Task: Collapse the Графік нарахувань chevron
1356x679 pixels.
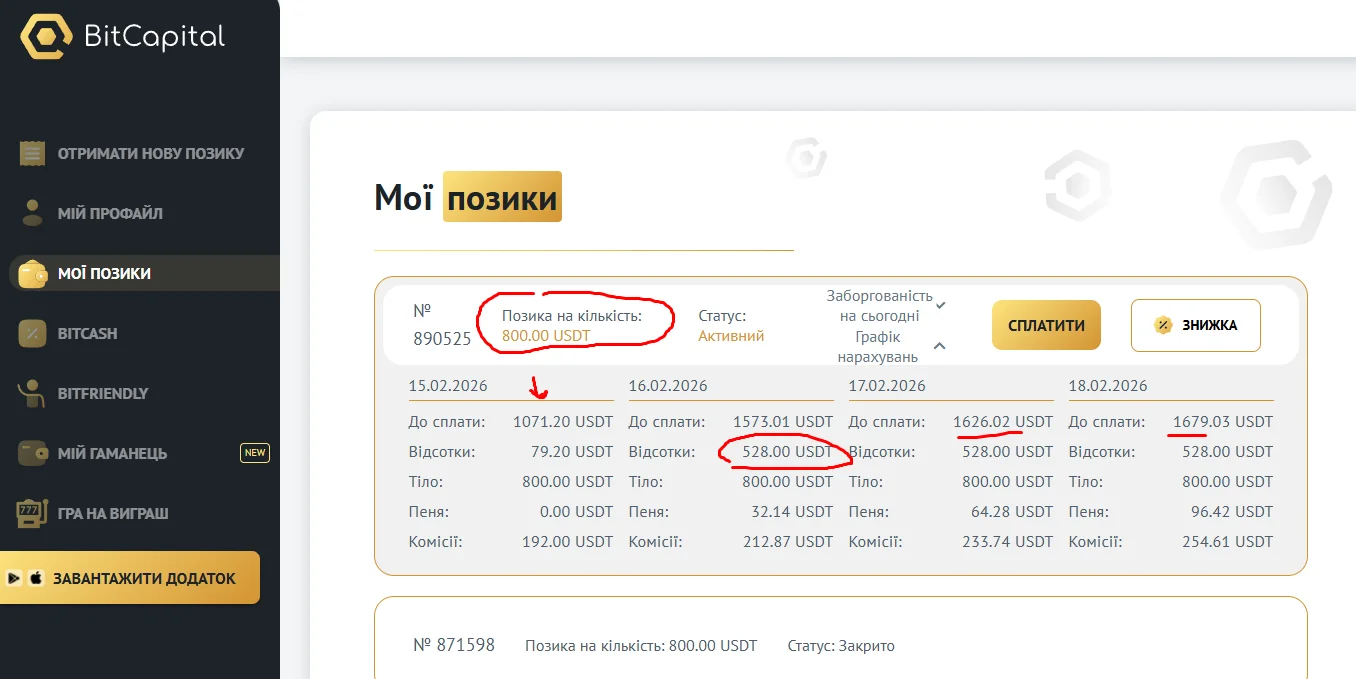Action: tap(940, 346)
